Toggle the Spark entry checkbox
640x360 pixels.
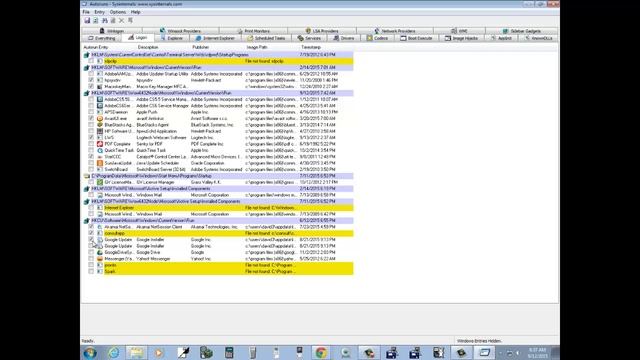91,271
